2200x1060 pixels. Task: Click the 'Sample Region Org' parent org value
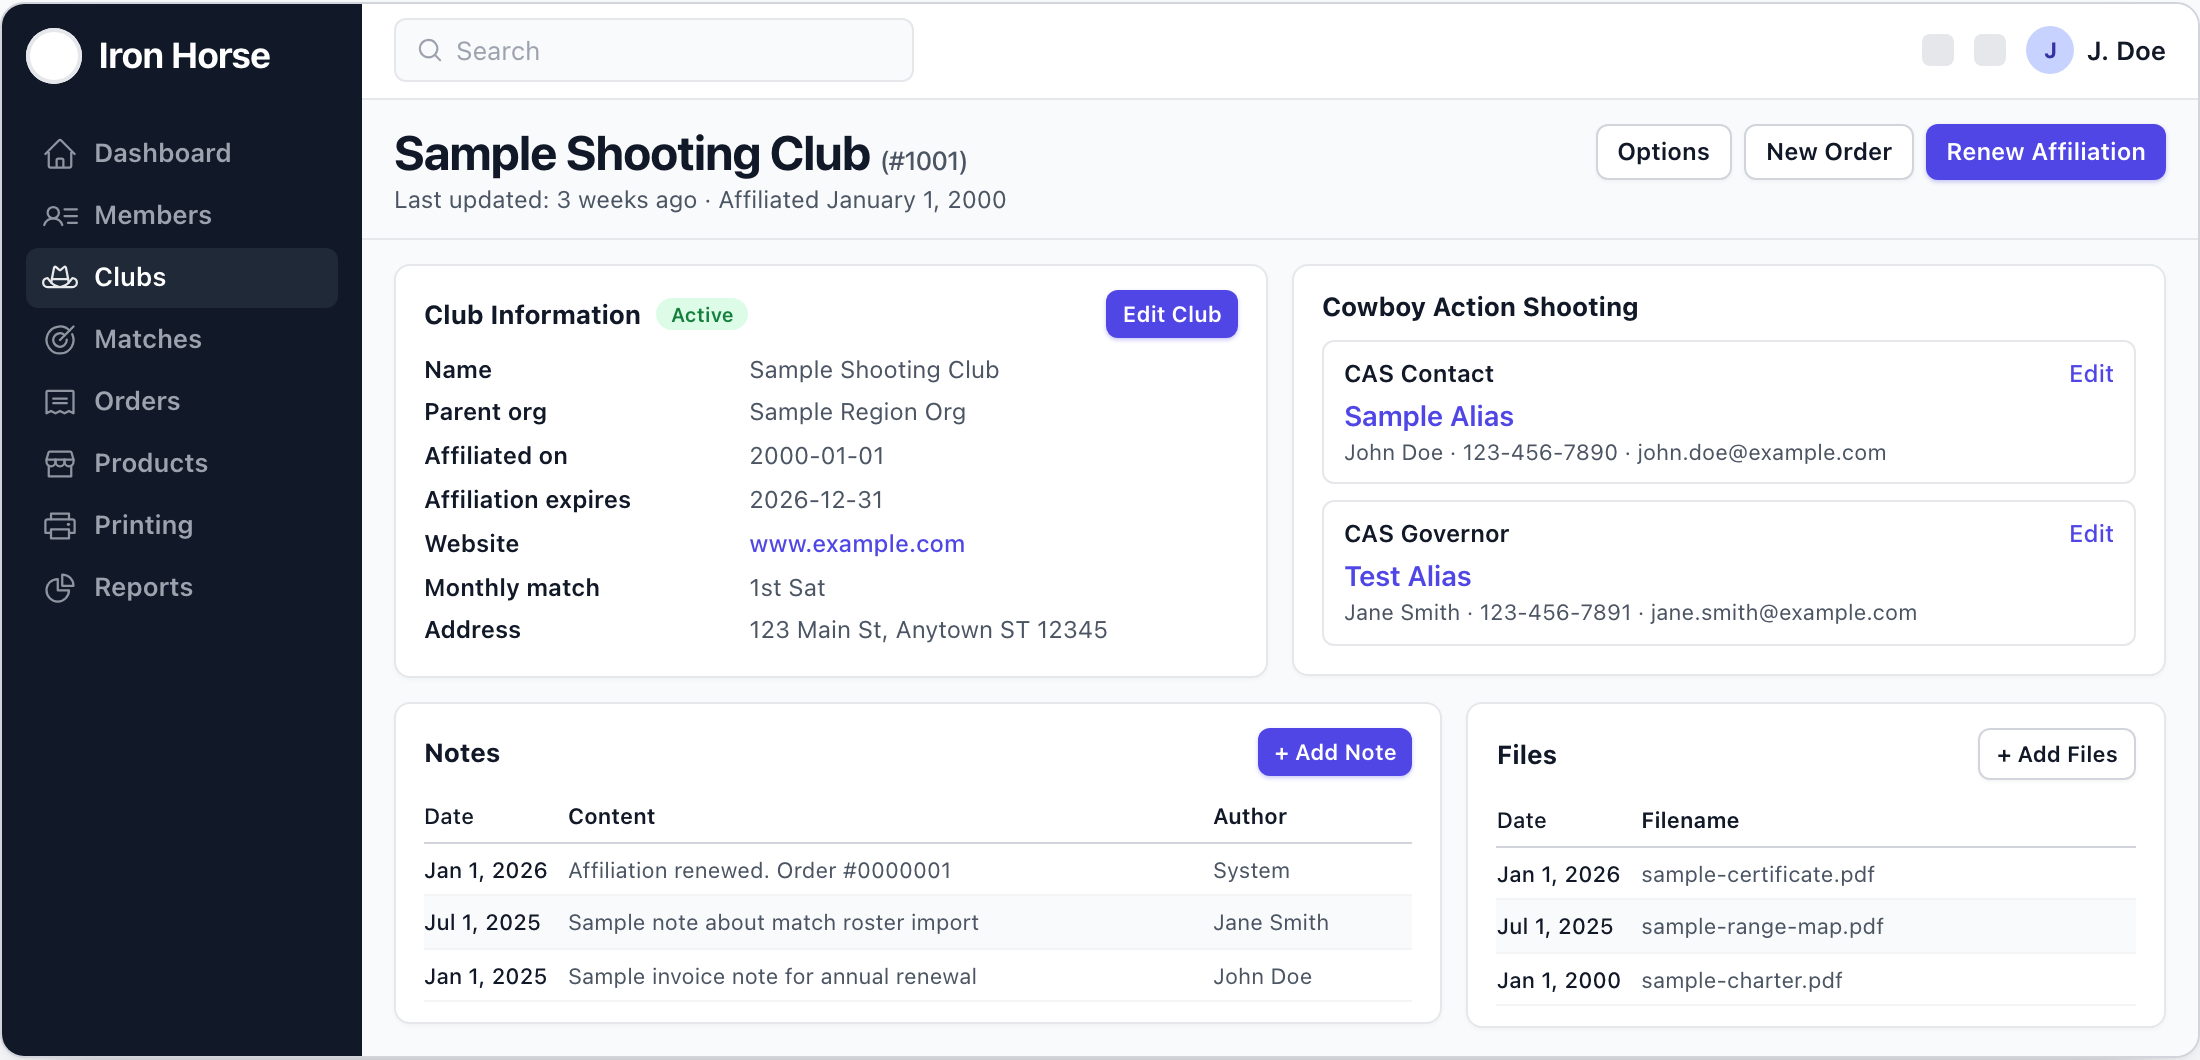click(857, 411)
